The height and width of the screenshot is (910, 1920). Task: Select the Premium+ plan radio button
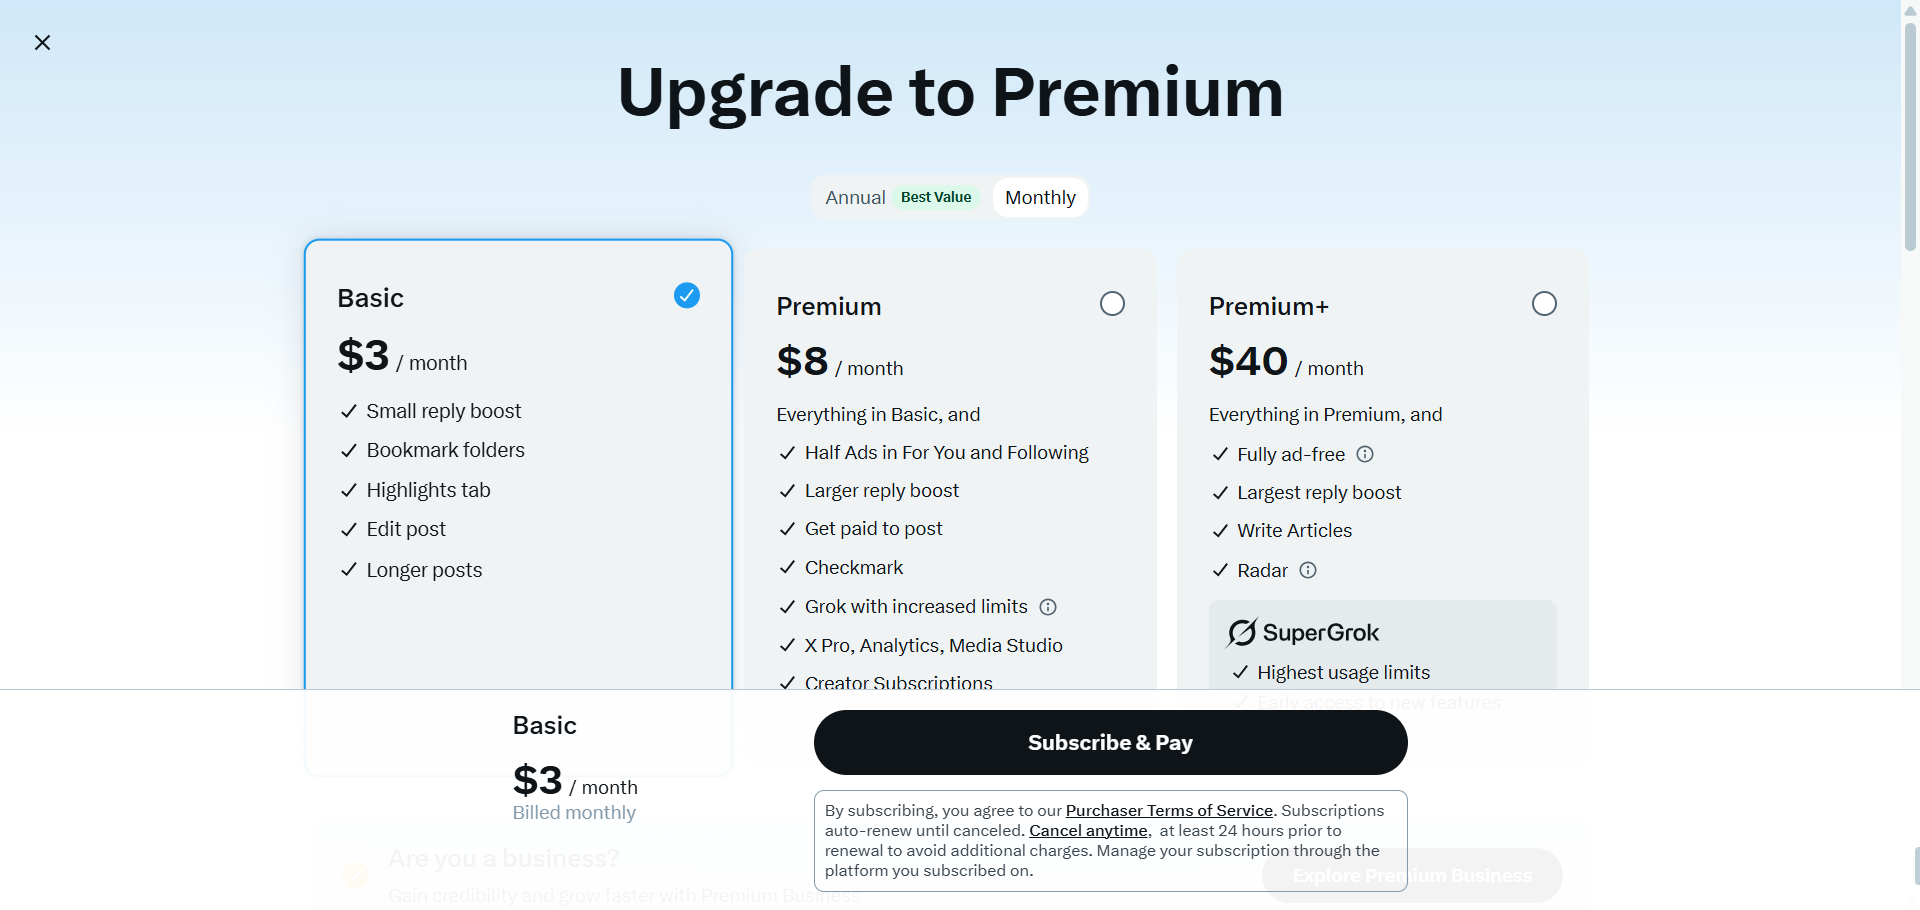point(1544,304)
